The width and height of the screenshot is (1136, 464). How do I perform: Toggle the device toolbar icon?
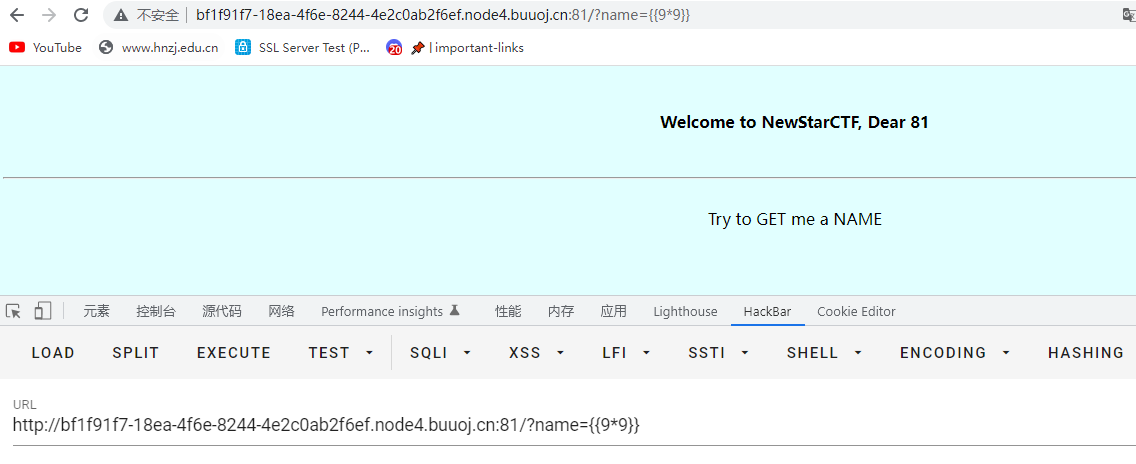[x=42, y=311]
